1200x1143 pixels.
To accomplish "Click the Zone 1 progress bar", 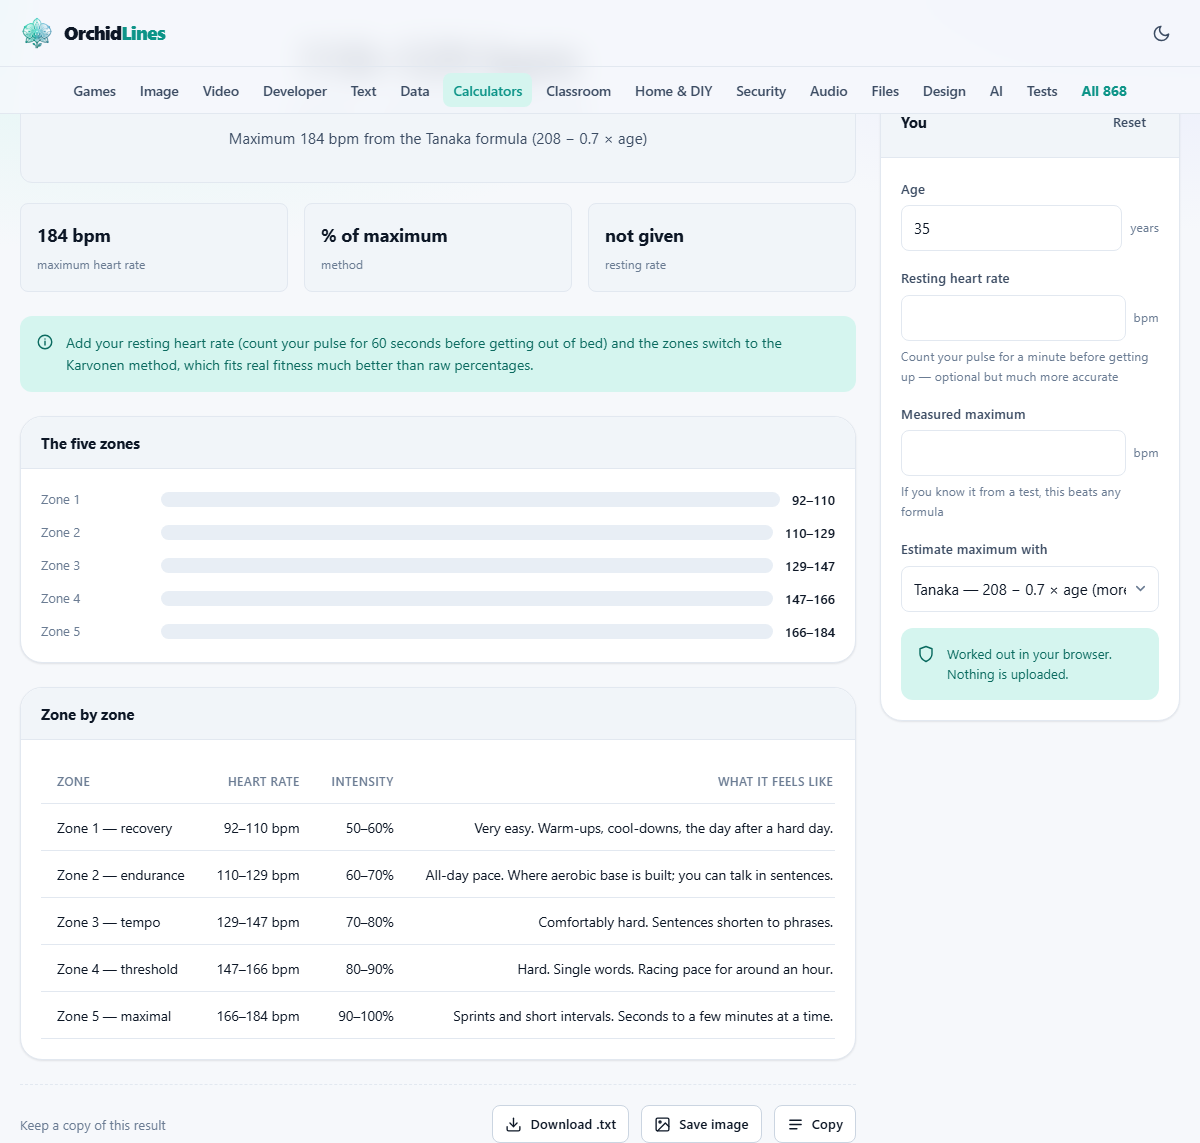I will click(470, 499).
